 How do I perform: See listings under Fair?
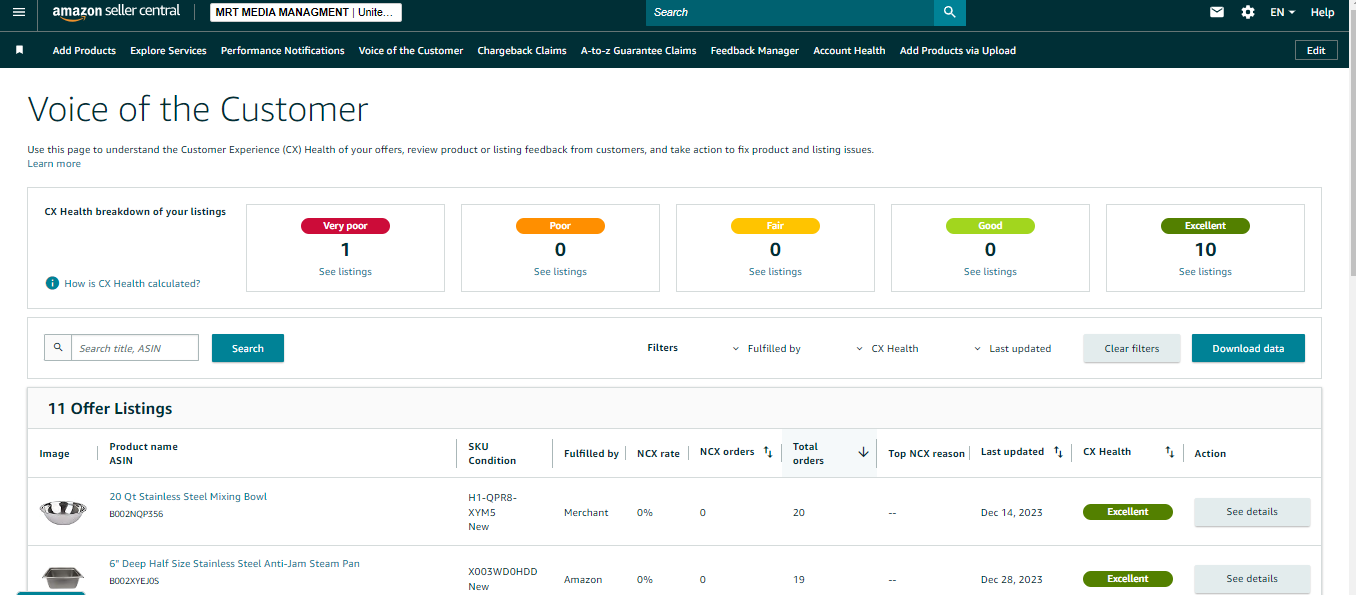pos(775,272)
